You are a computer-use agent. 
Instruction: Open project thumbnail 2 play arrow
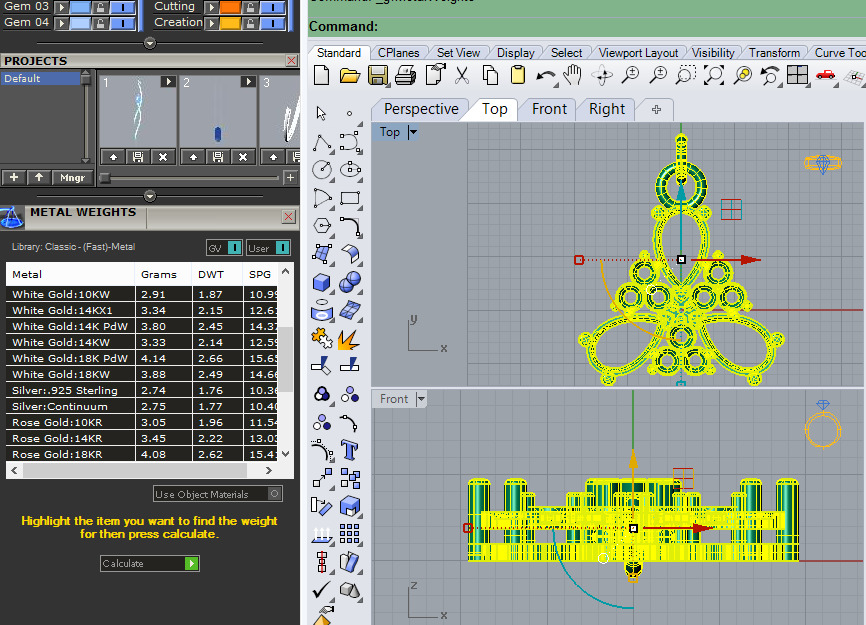coord(248,82)
